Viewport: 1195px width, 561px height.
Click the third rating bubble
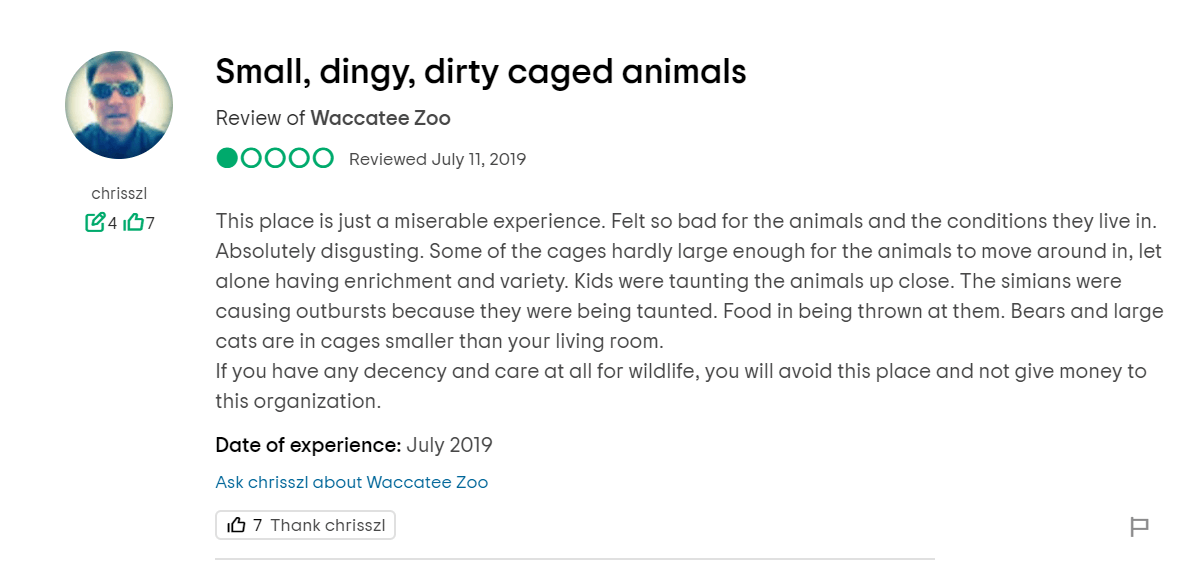(275, 158)
